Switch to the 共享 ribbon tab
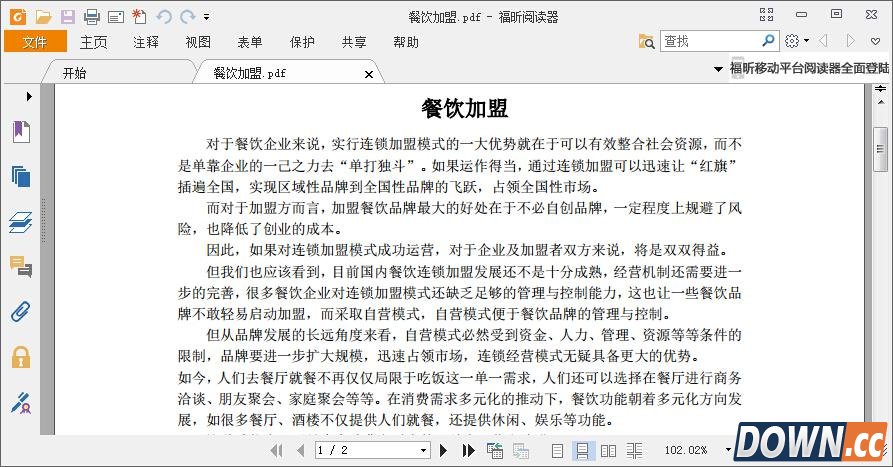The image size is (893, 467). 354,42
